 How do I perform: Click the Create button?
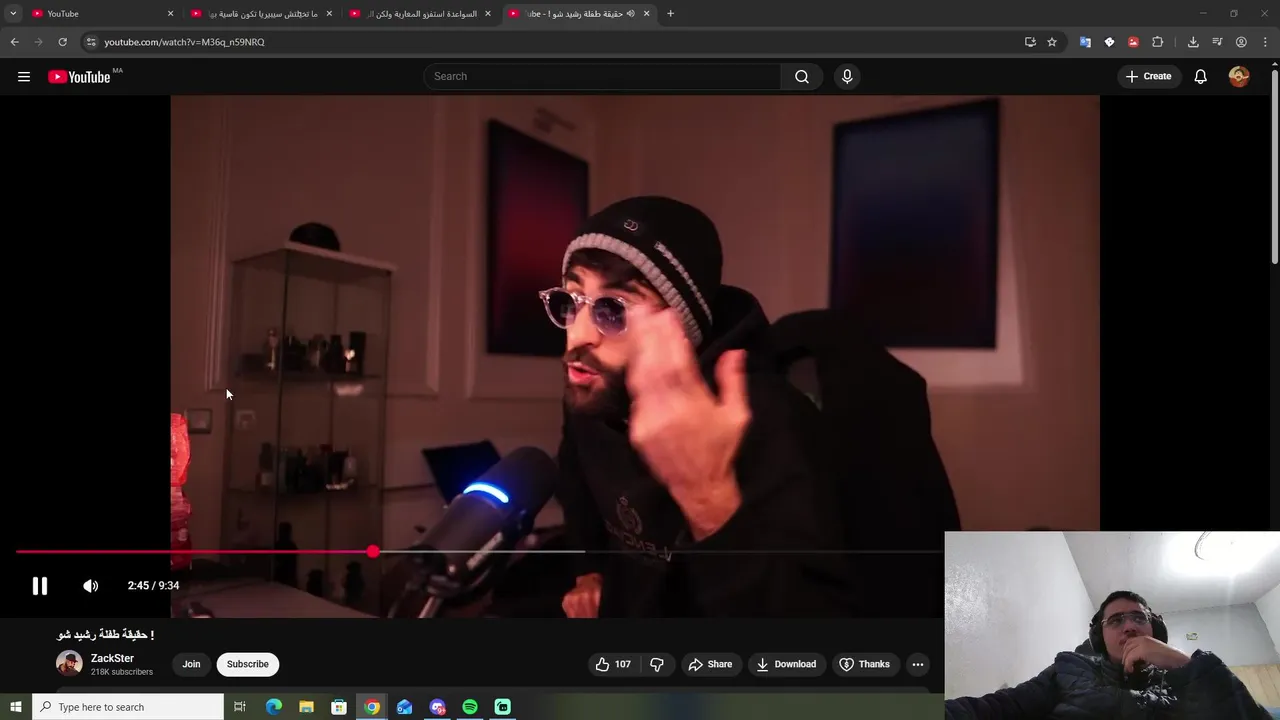point(1148,77)
